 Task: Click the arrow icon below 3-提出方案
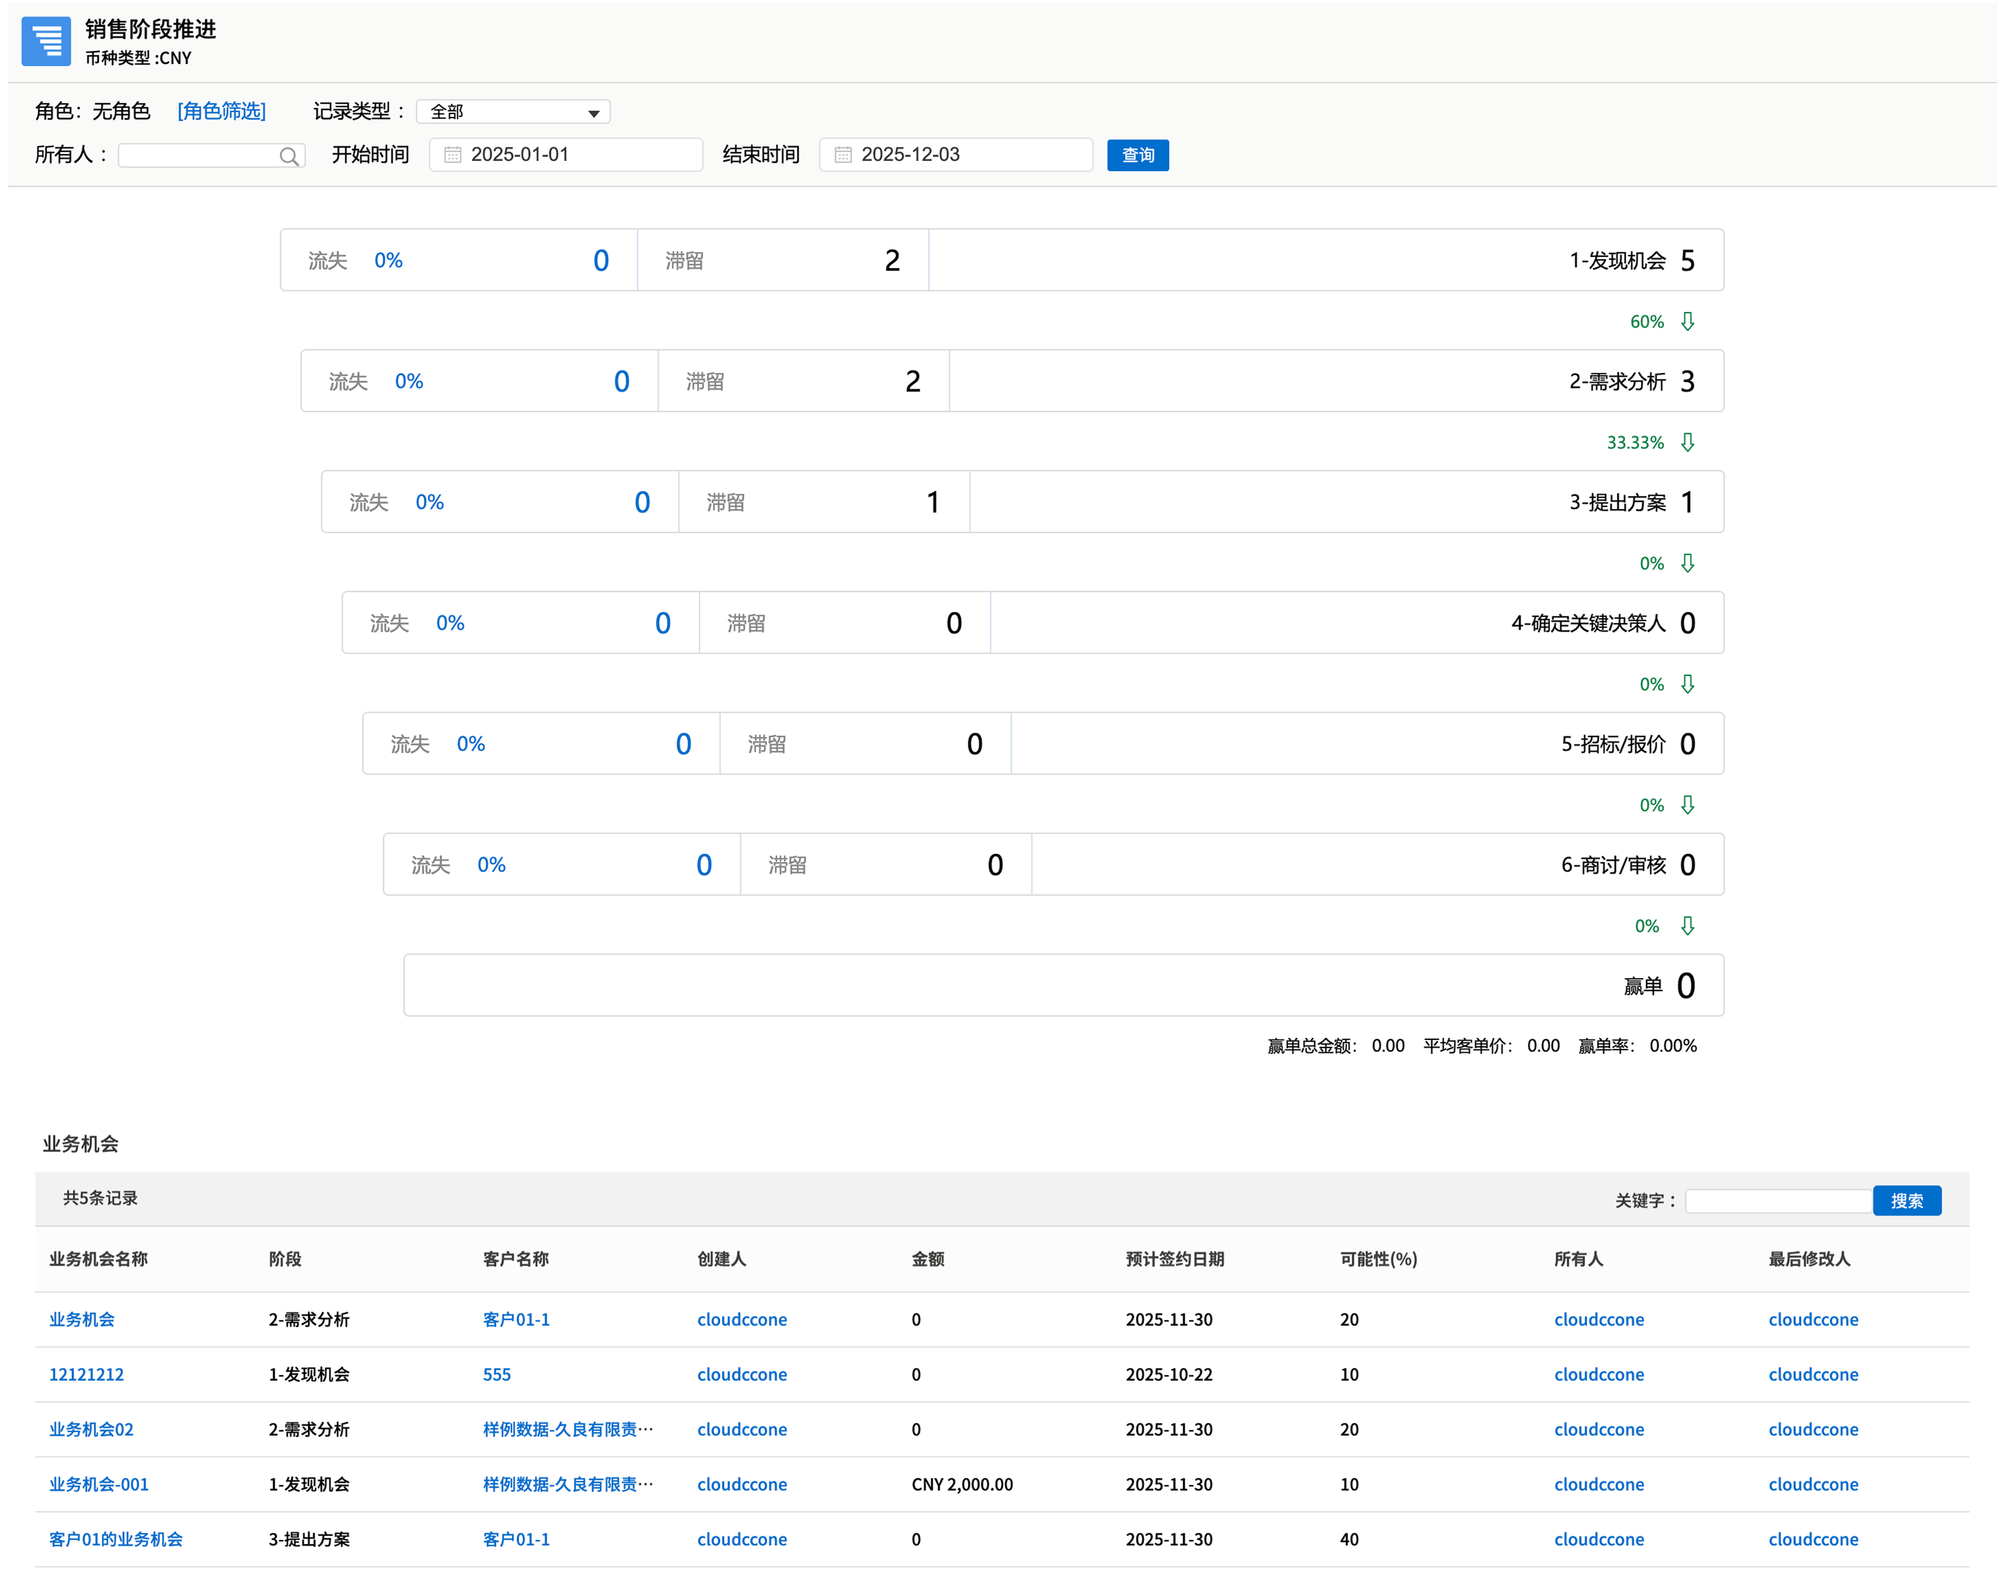[x=1688, y=563]
